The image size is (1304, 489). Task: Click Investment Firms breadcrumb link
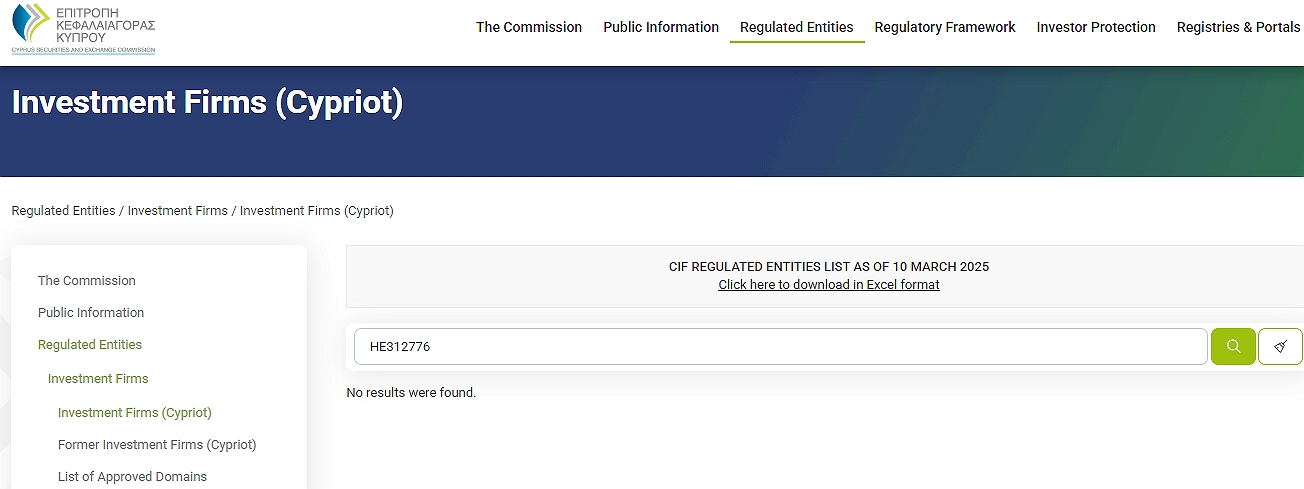(x=177, y=211)
